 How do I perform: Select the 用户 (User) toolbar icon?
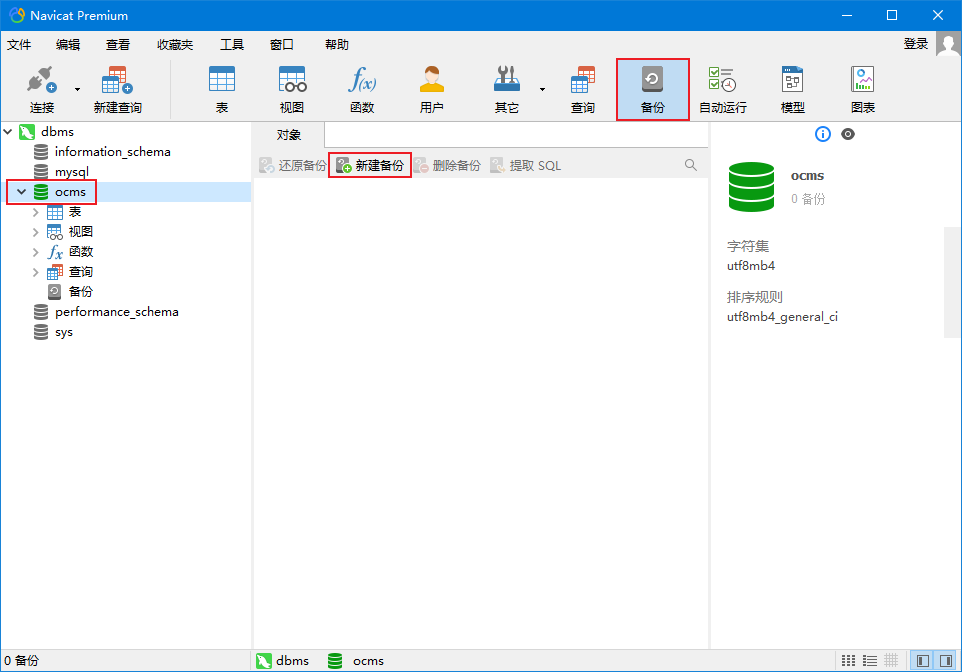click(431, 89)
